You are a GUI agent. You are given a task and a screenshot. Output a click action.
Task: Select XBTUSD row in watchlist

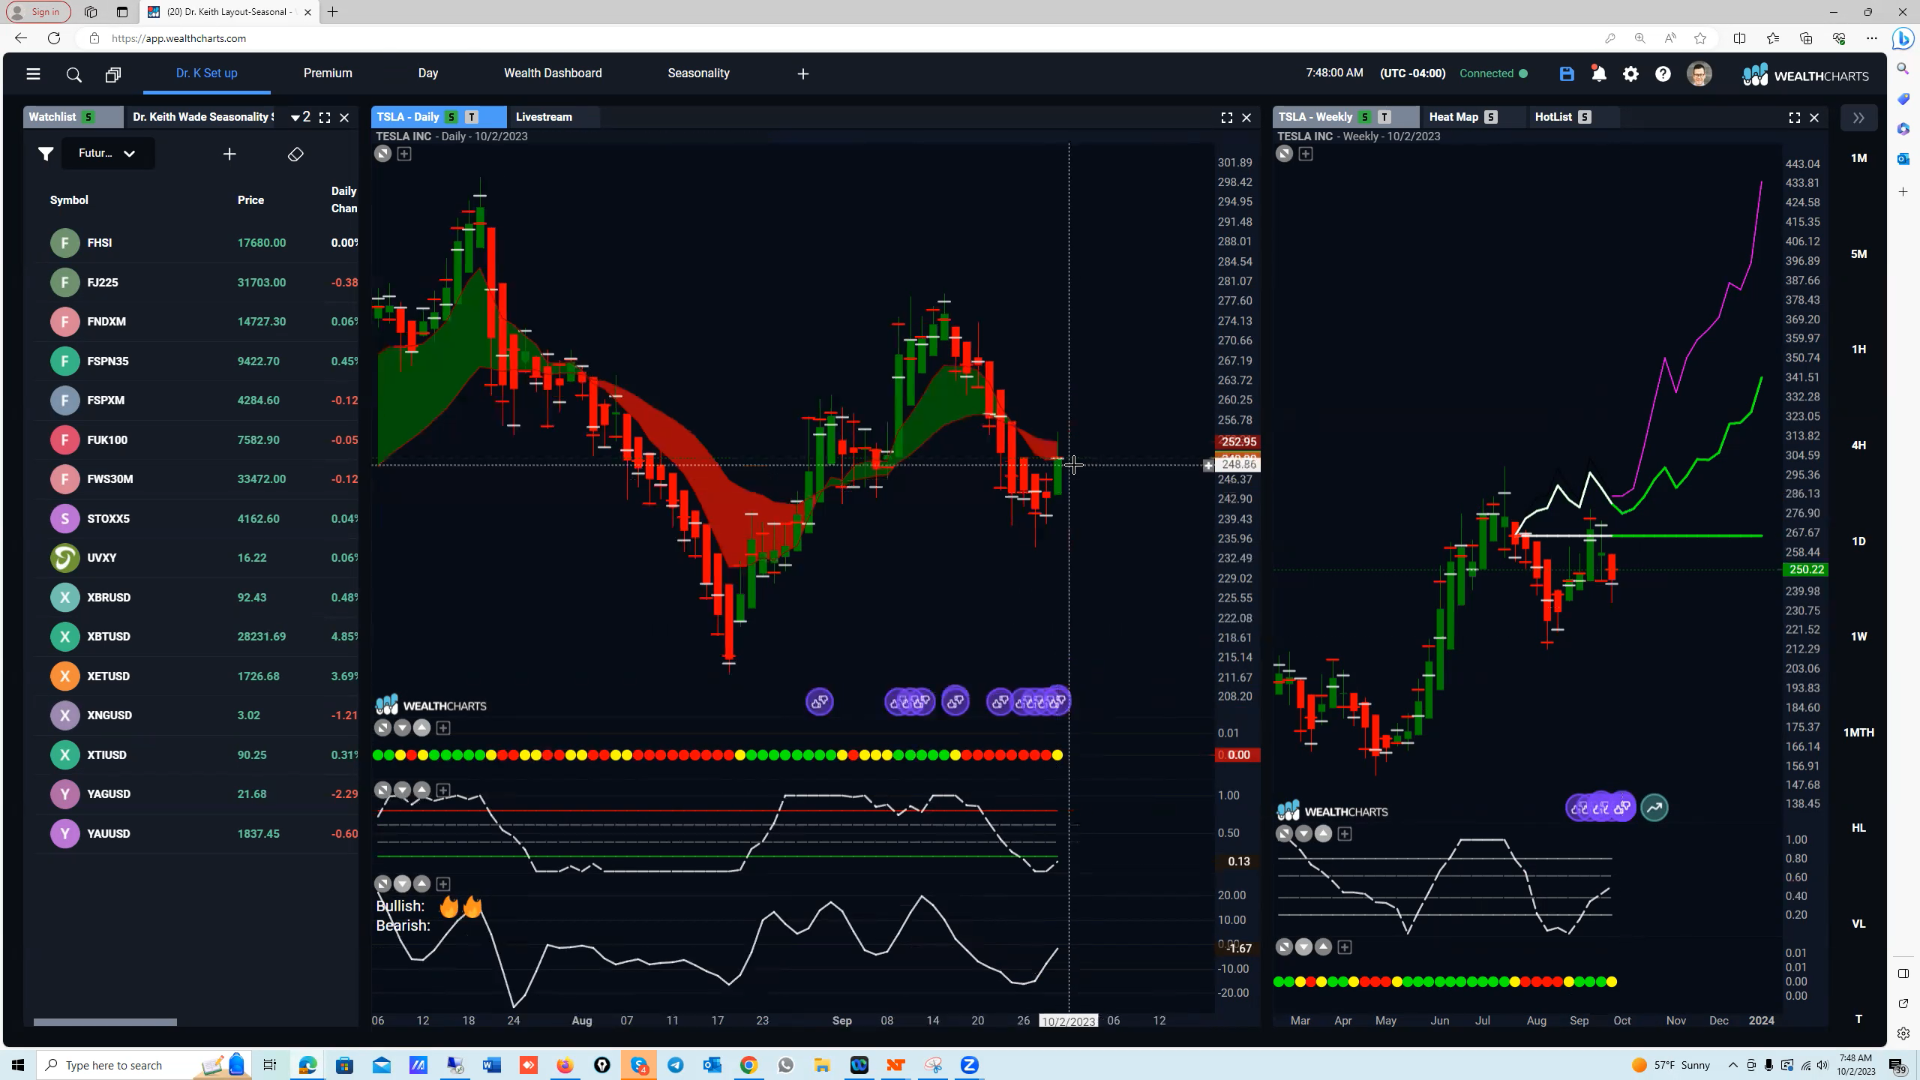(191, 637)
